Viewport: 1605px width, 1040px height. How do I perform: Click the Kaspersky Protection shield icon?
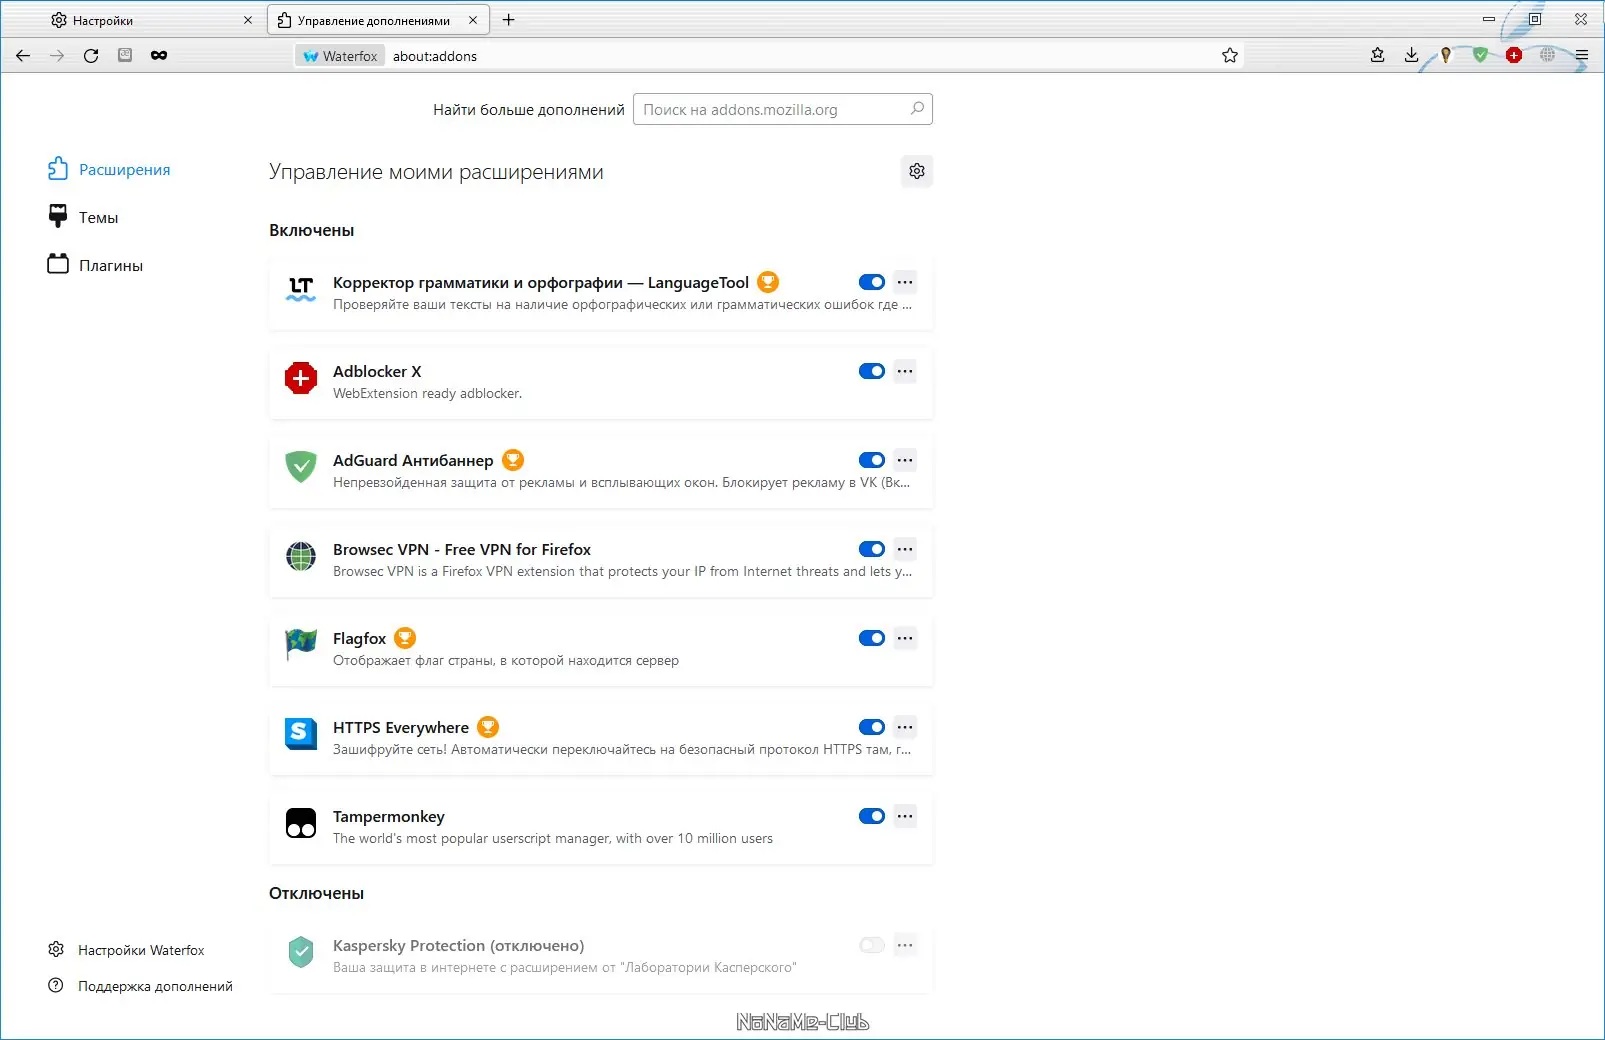point(301,952)
